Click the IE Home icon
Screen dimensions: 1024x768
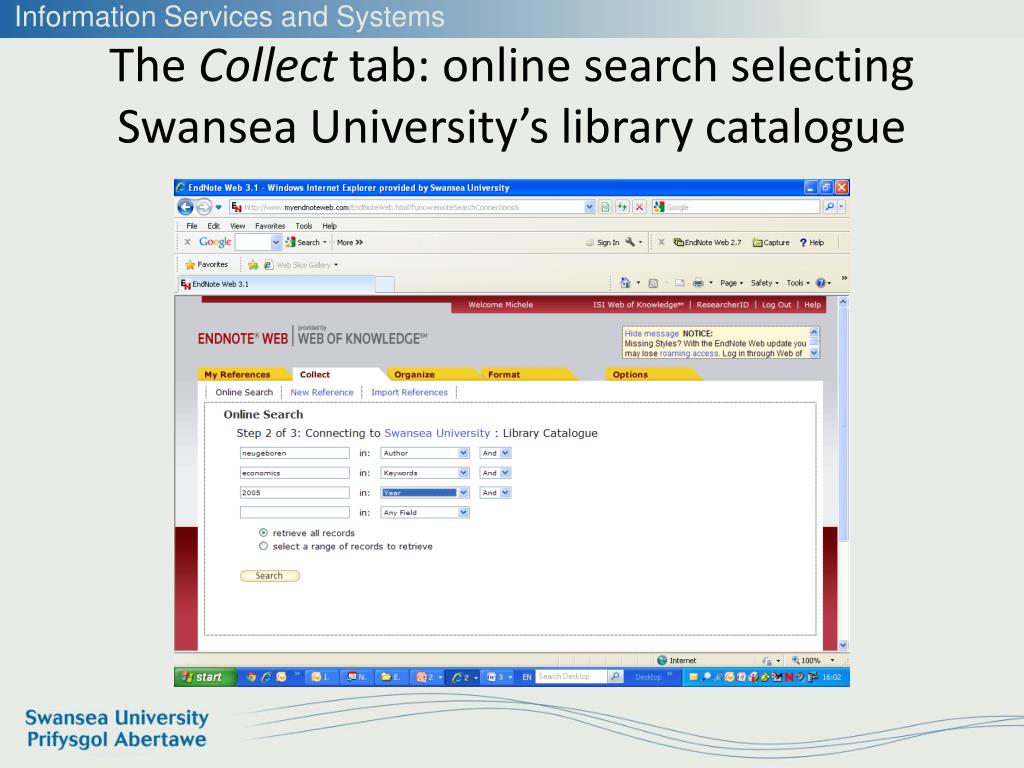[625, 283]
